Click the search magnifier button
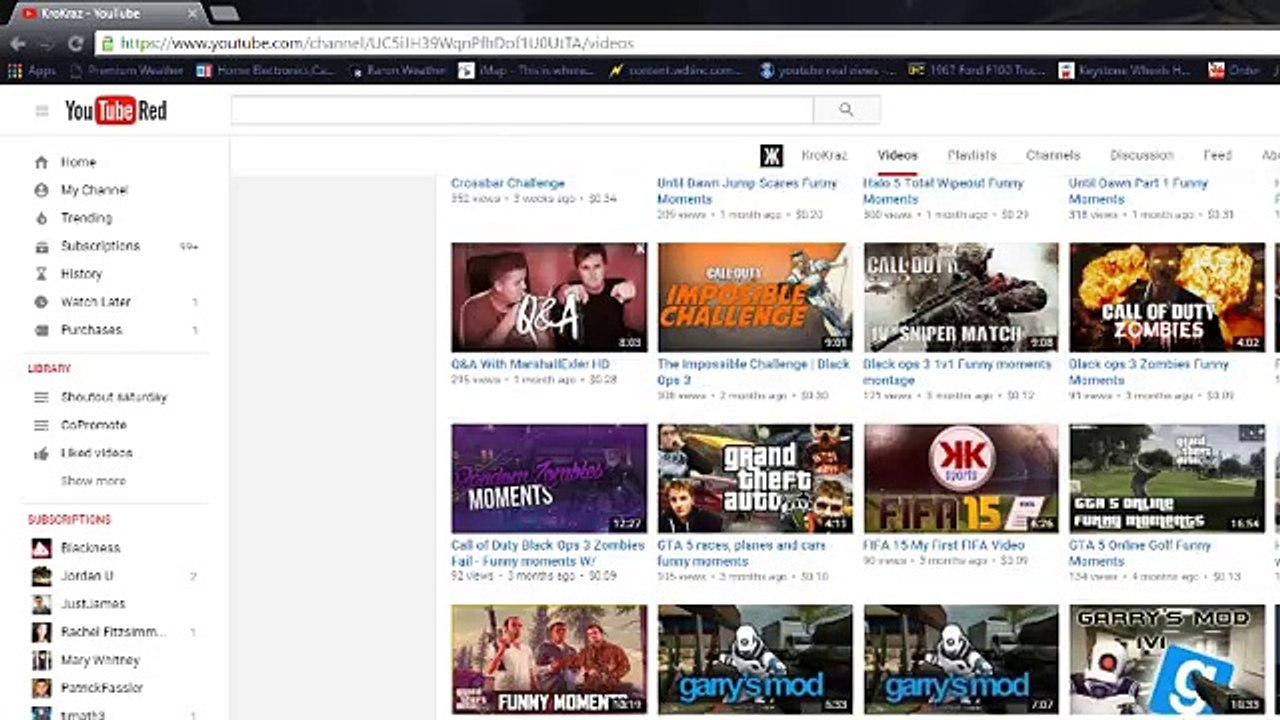 [846, 110]
